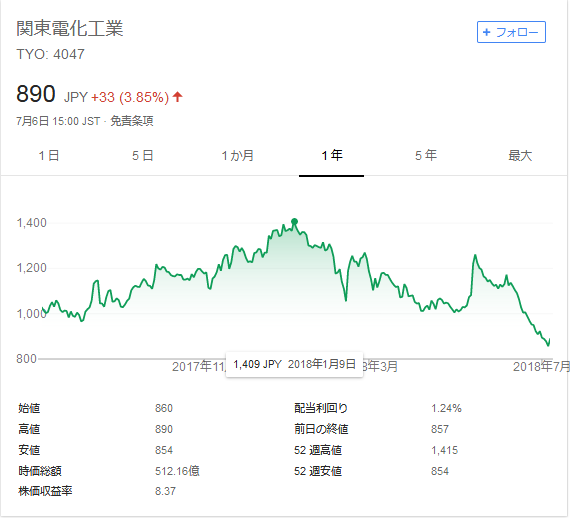This screenshot has width=577, height=518.
Task: Click the 前日の終値 value 857
Action: tap(440, 429)
